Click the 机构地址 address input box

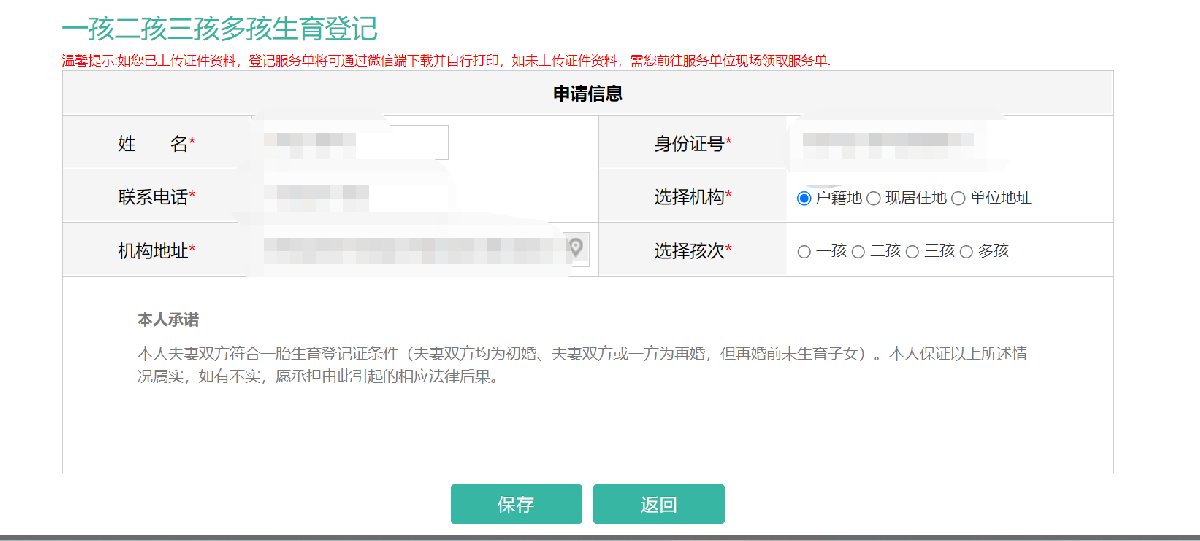[410, 250]
